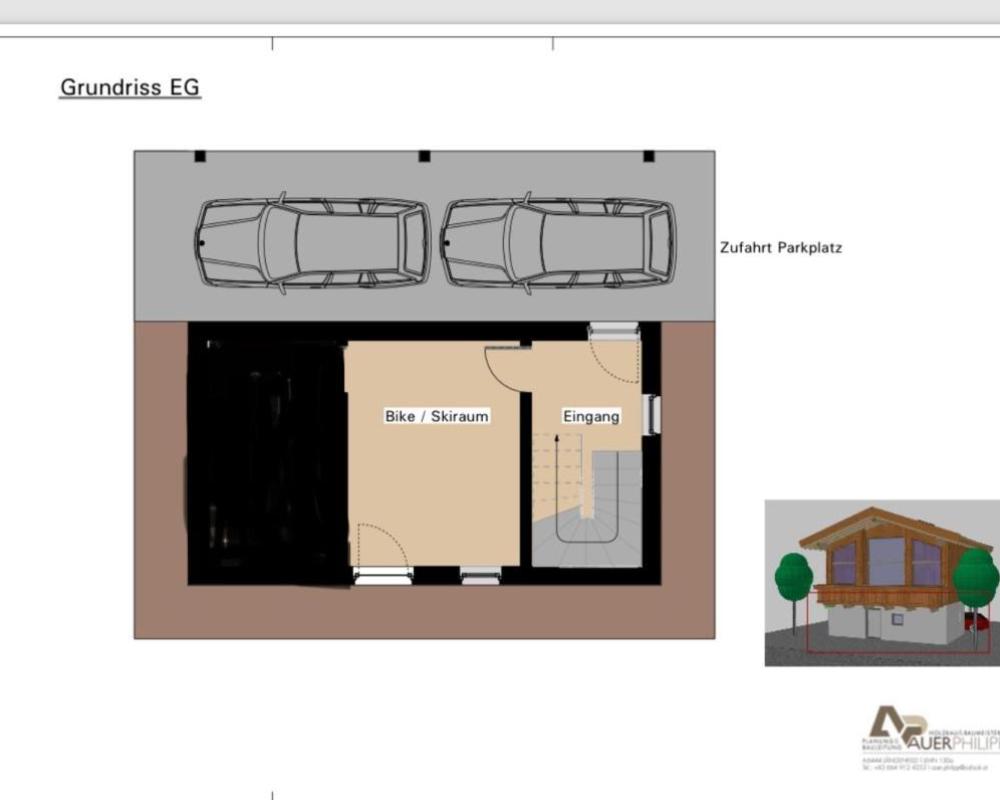Viewport: 1000px width, 800px height.
Task: Open the 3D house rendering thumbnail
Action: click(882, 582)
